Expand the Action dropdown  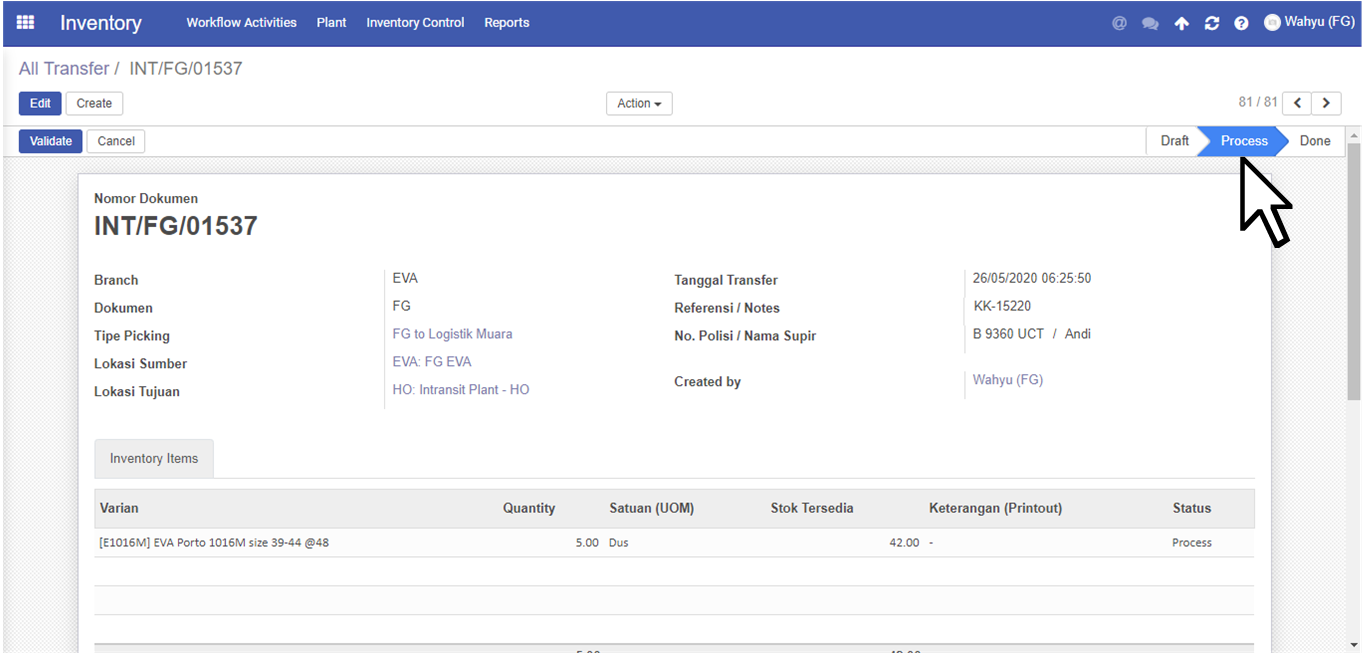pos(639,103)
